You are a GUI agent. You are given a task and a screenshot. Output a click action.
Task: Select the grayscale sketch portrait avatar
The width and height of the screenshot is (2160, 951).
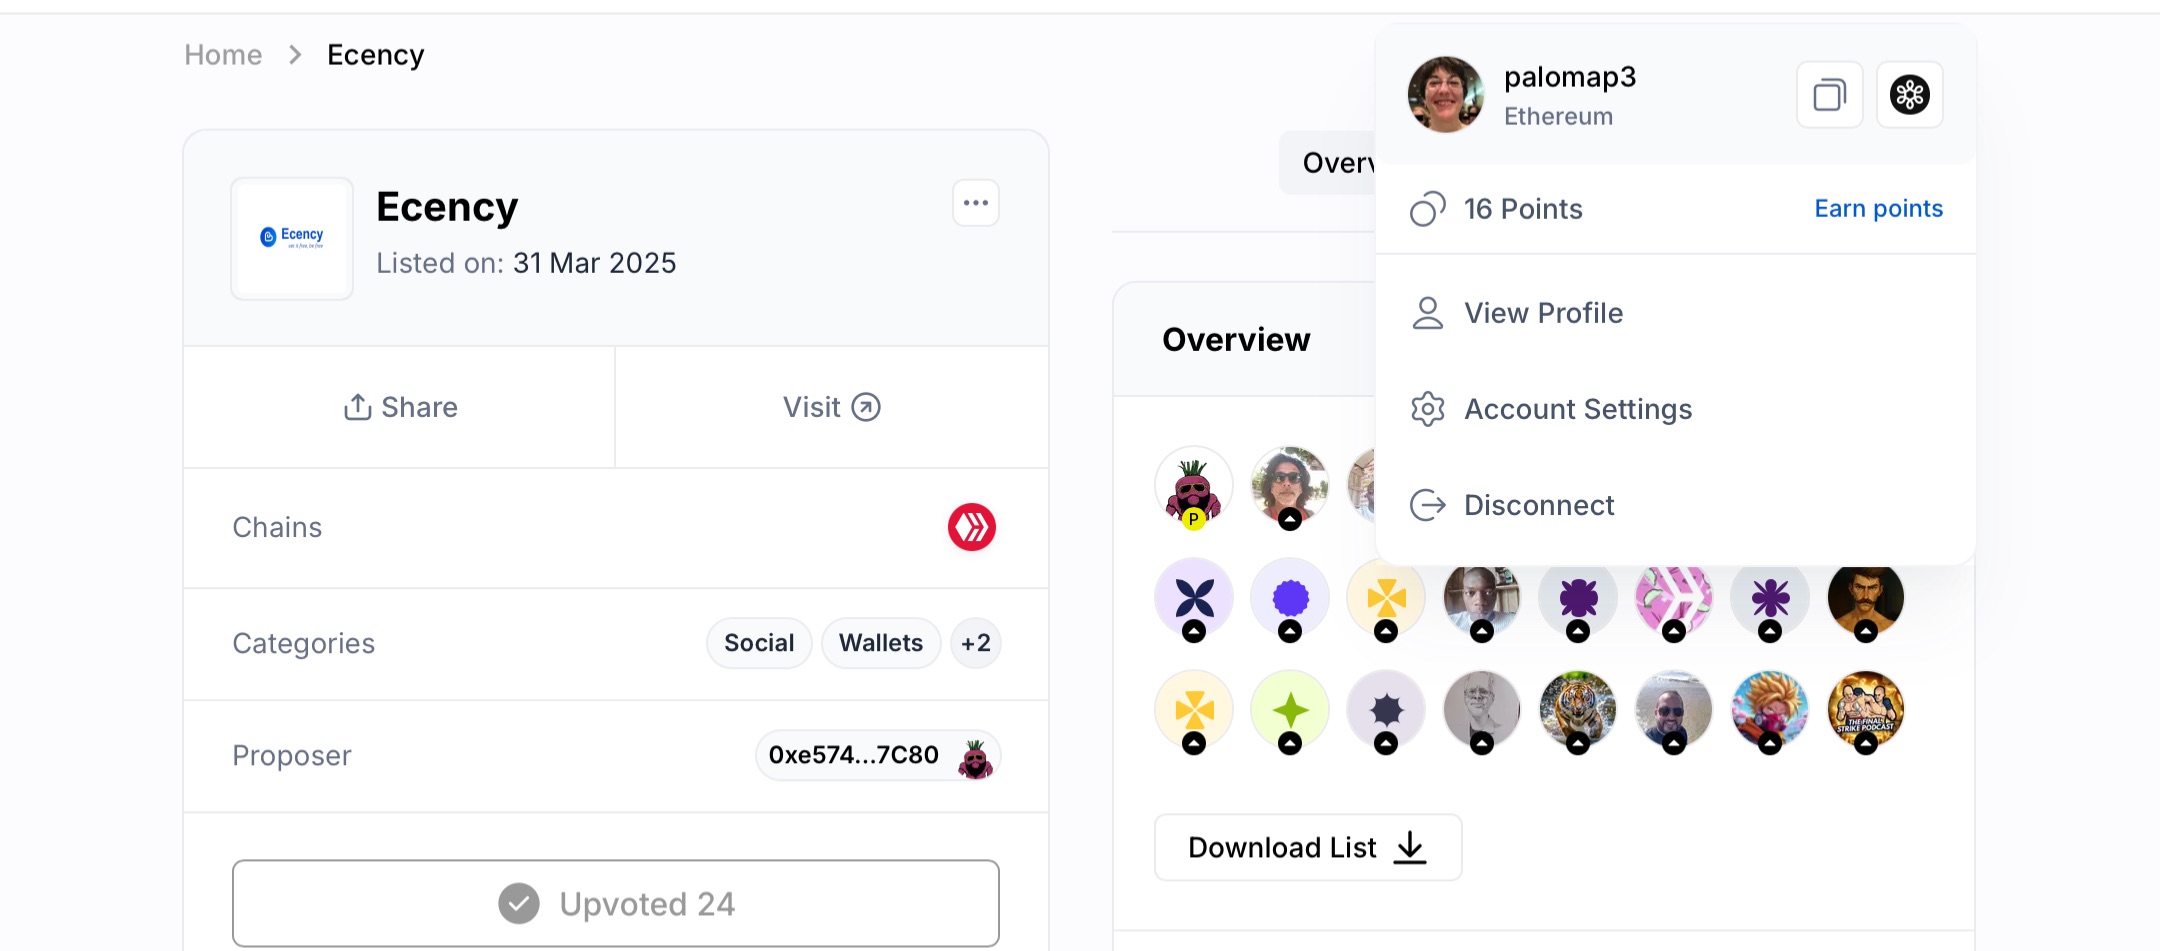click(x=1482, y=711)
